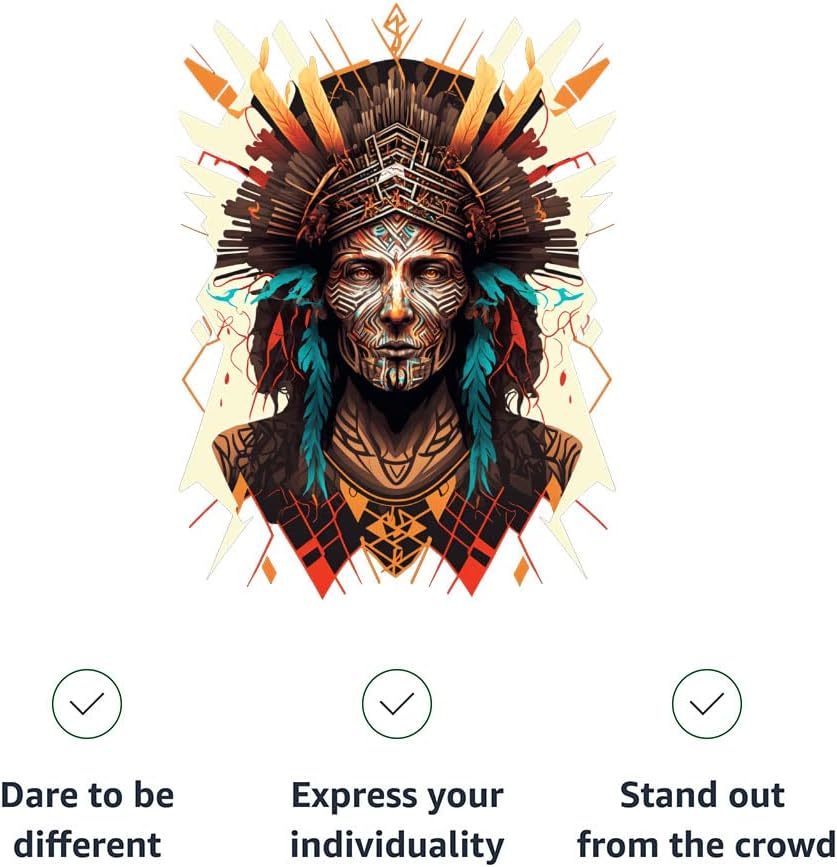Click the orange rune symbol atop the headdress
Screen dimensions: 837x867
point(396,29)
